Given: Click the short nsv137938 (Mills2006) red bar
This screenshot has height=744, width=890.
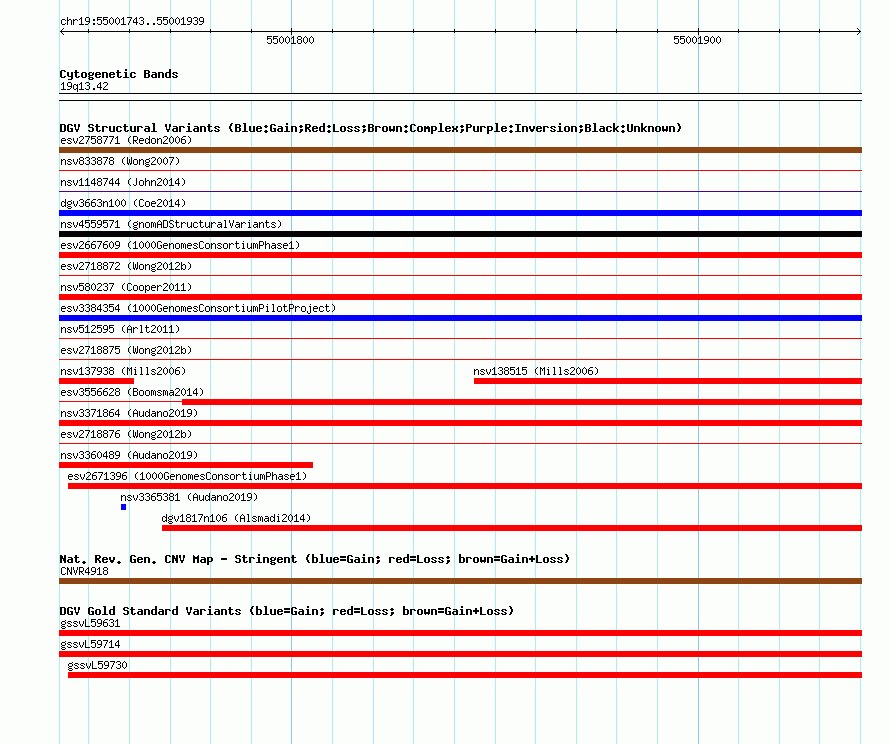Looking at the screenshot, I should [x=96, y=381].
